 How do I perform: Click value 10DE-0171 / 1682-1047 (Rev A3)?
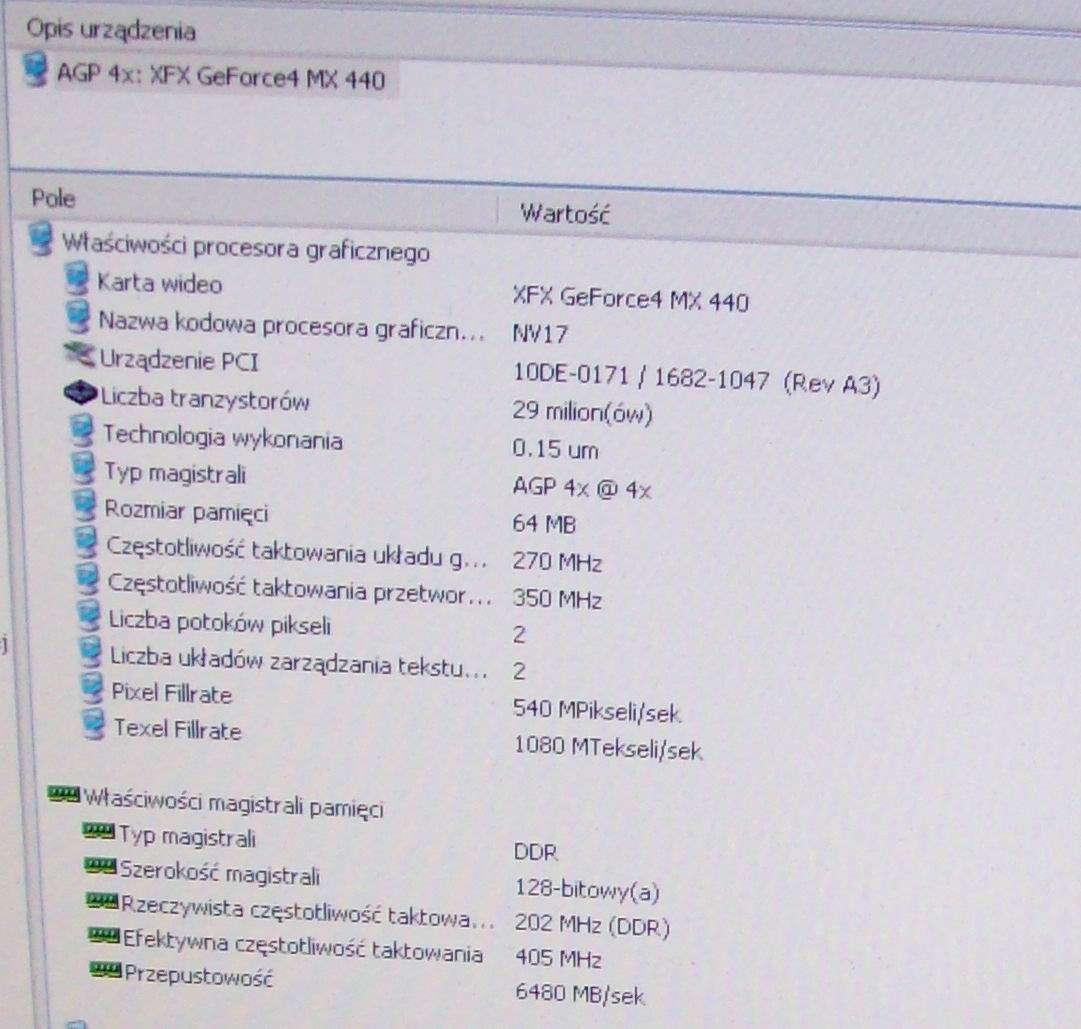pyautogui.click(x=696, y=380)
